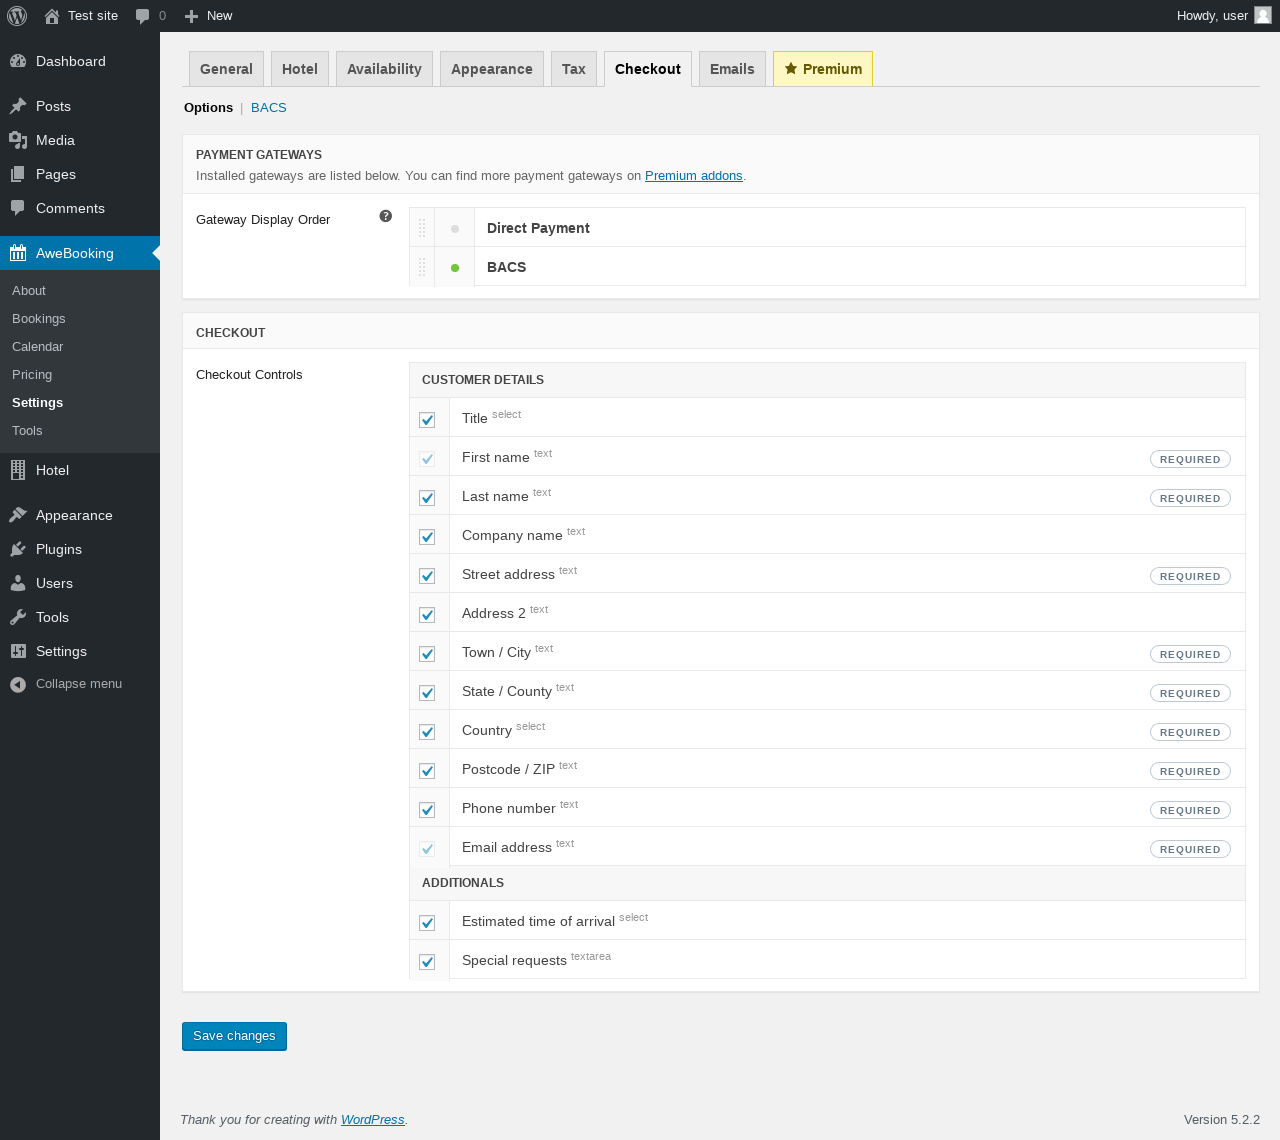The image size is (1280, 1140).
Task: Click the help icon beside Gateway Display Order
Action: (386, 216)
